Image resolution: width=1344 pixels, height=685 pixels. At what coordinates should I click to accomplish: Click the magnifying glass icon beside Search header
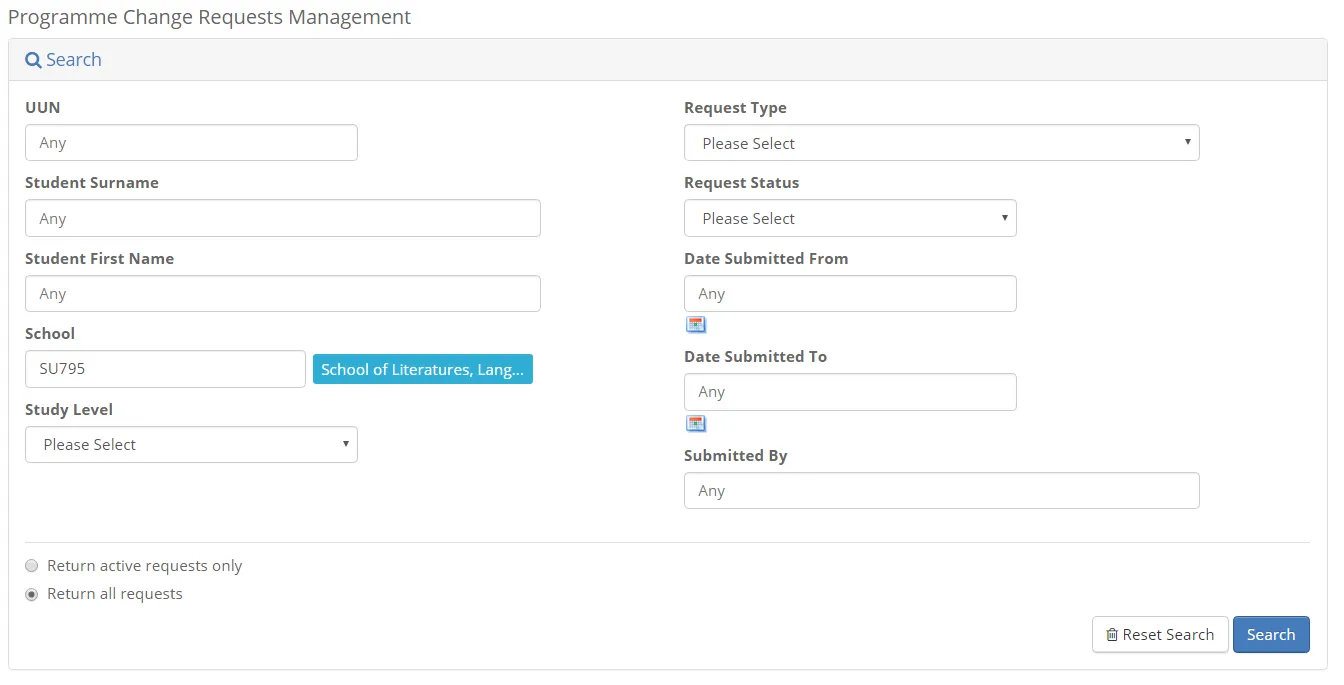coord(33,59)
